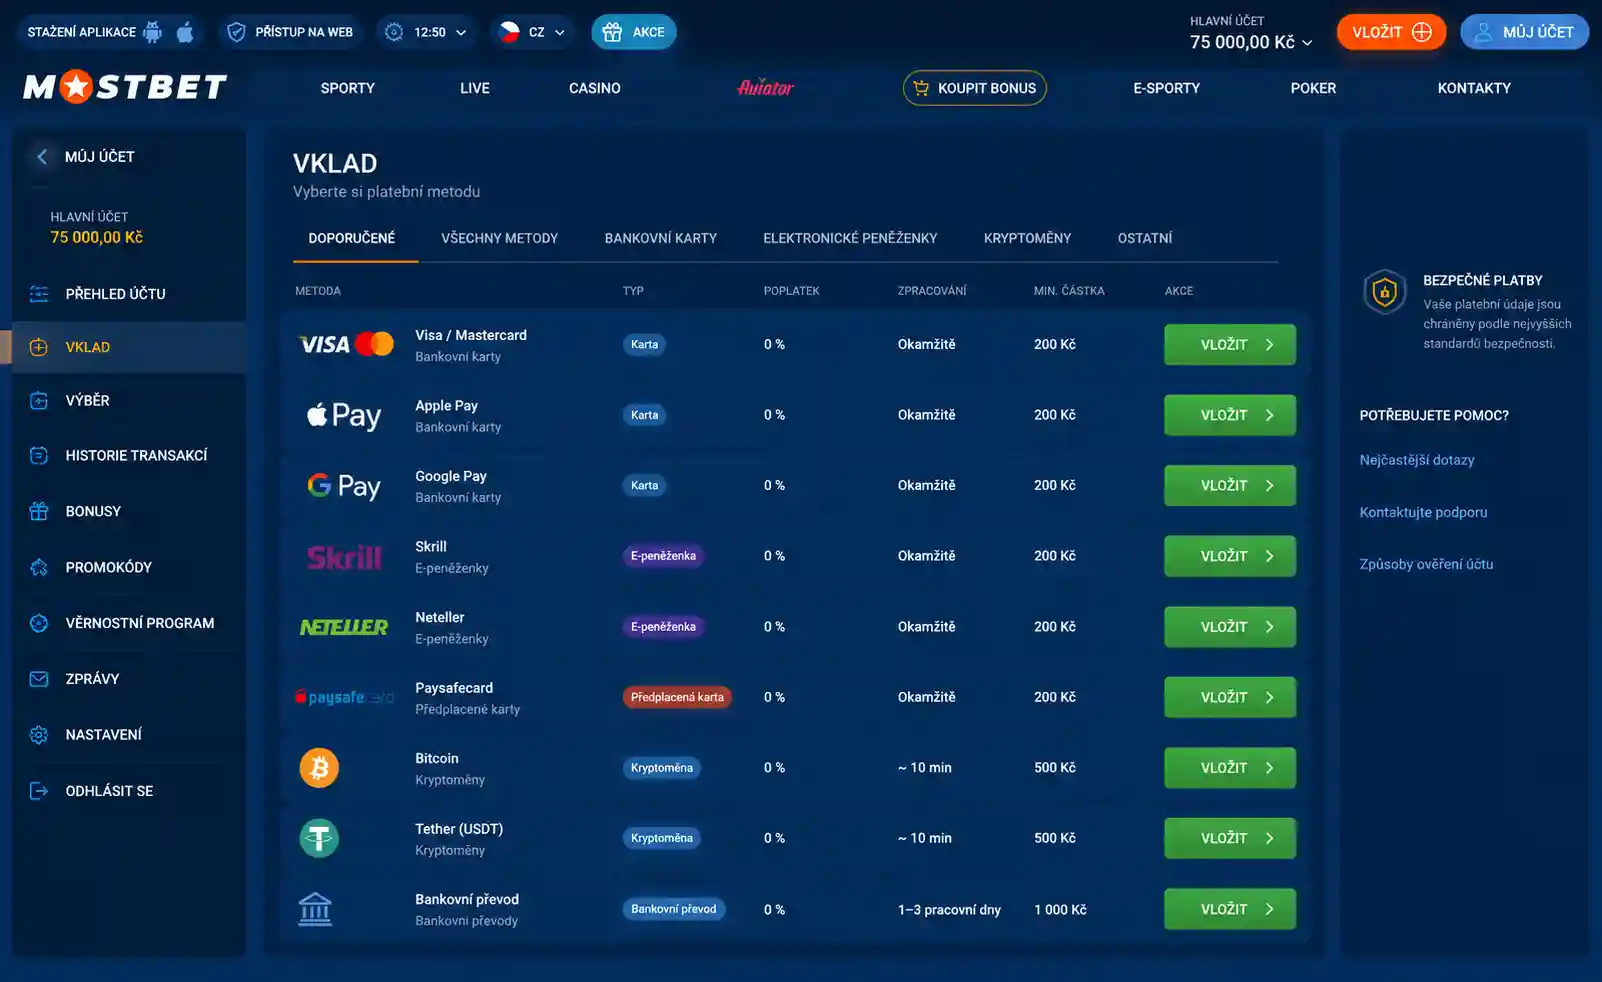Click the Věrnostní program icon
Image resolution: width=1602 pixels, height=982 pixels.
point(39,624)
